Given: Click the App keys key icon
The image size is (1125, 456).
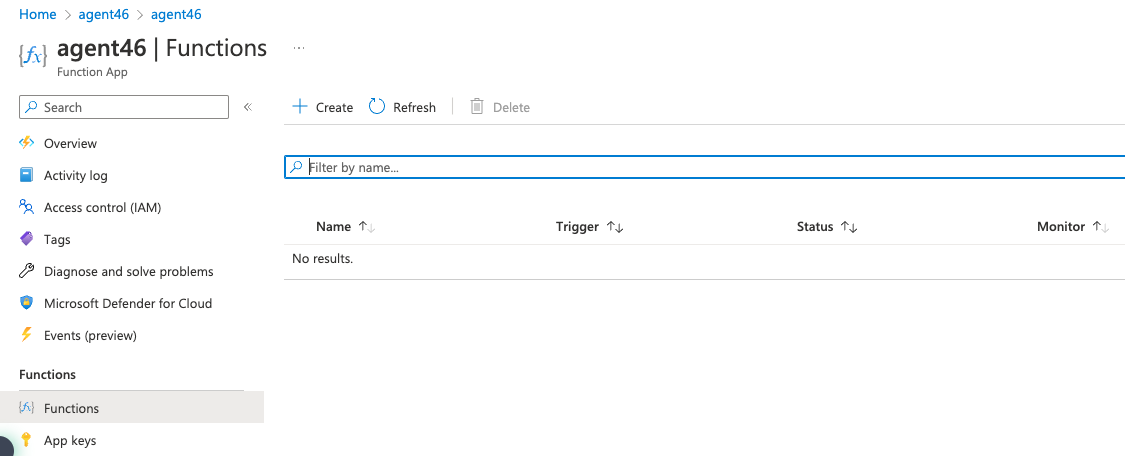Looking at the screenshot, I should (x=27, y=440).
